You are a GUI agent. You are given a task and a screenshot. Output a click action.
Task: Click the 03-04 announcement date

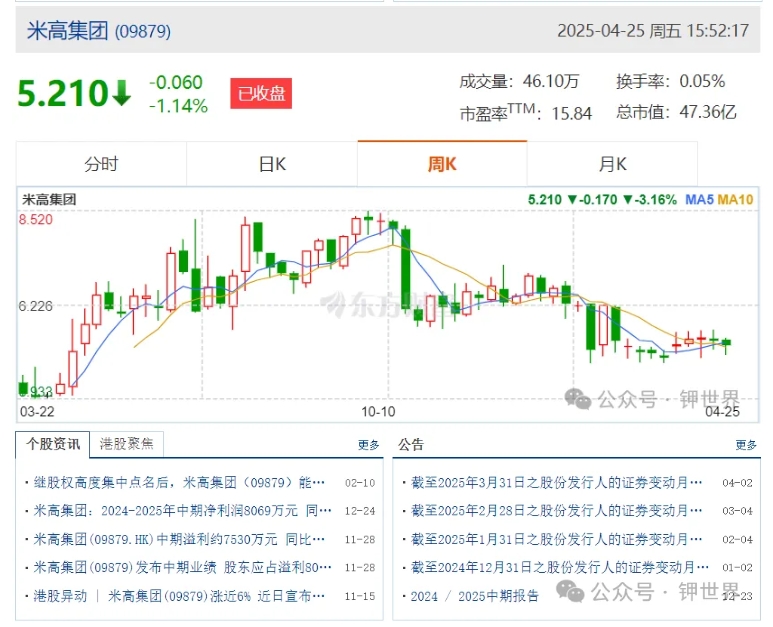[x=738, y=511]
